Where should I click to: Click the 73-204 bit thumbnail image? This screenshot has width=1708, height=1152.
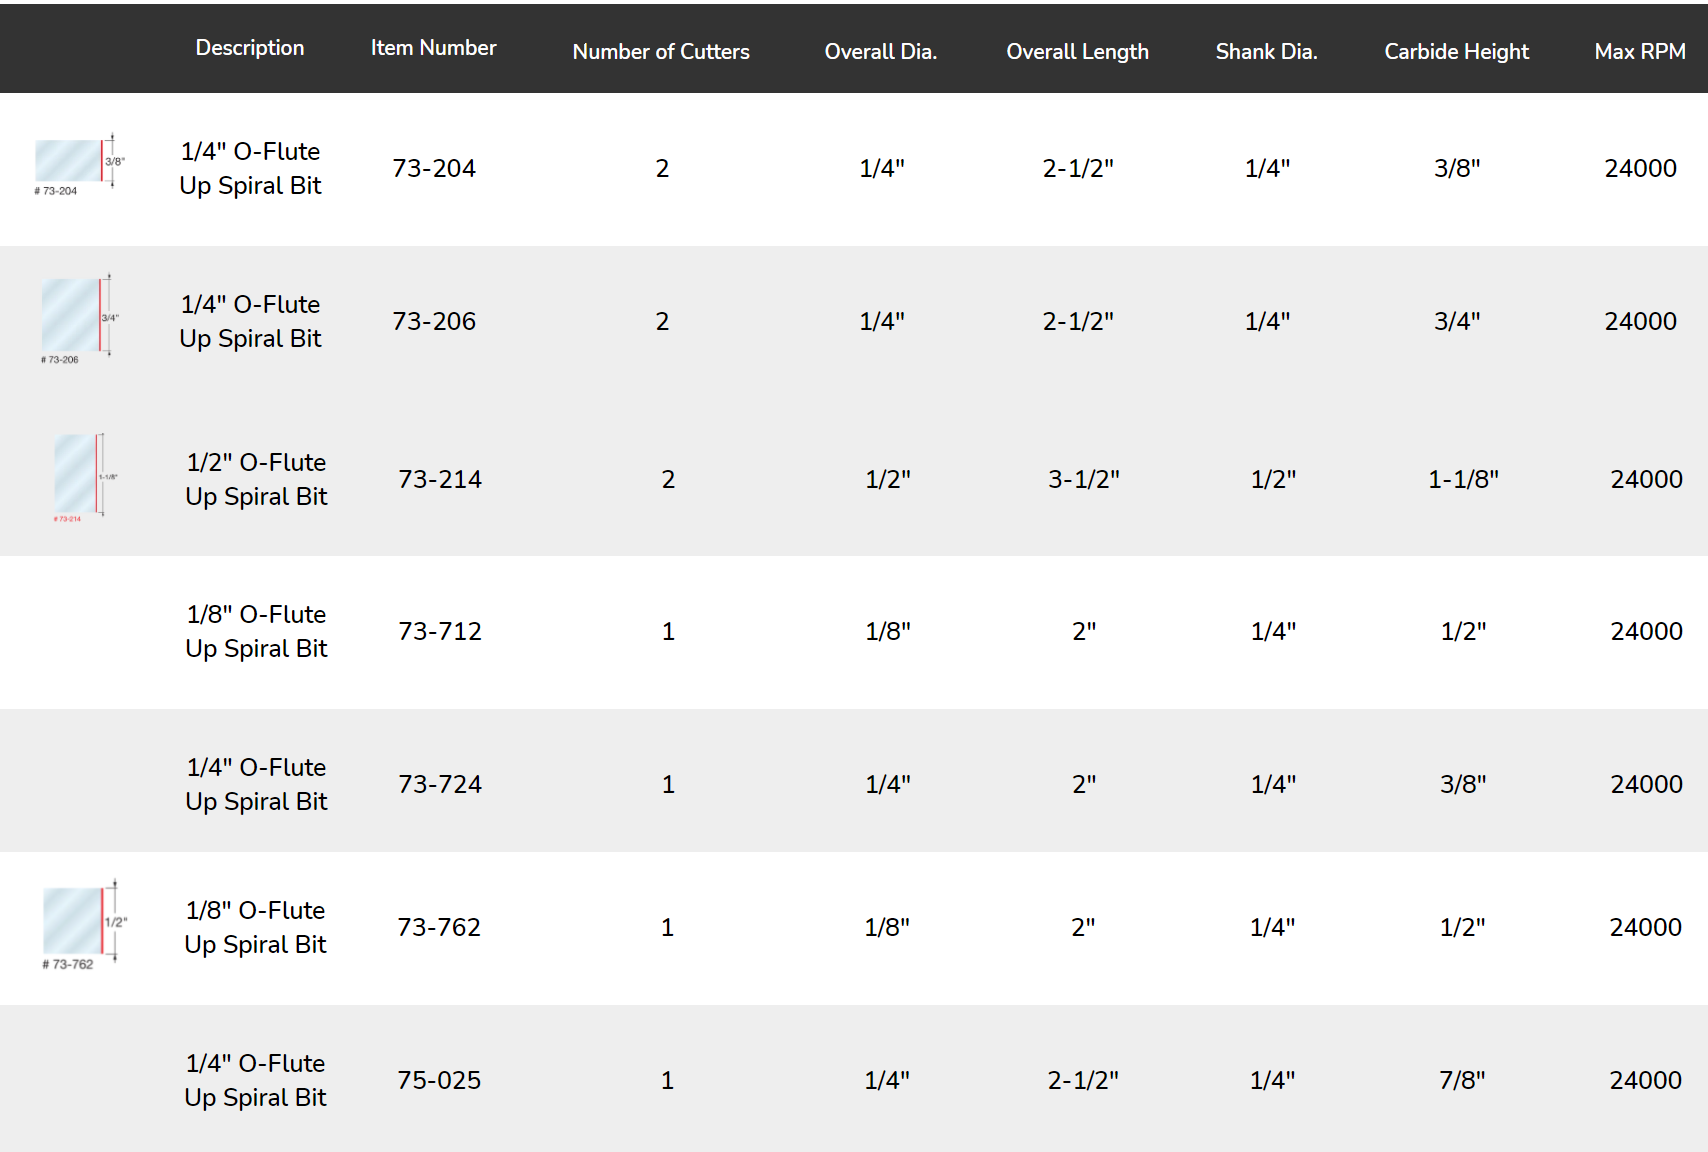pos(79,163)
